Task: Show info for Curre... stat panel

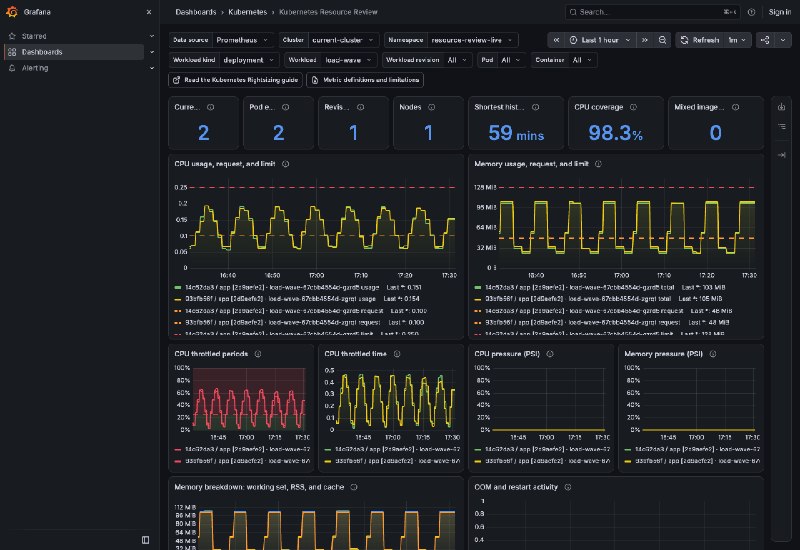Action: [210, 107]
